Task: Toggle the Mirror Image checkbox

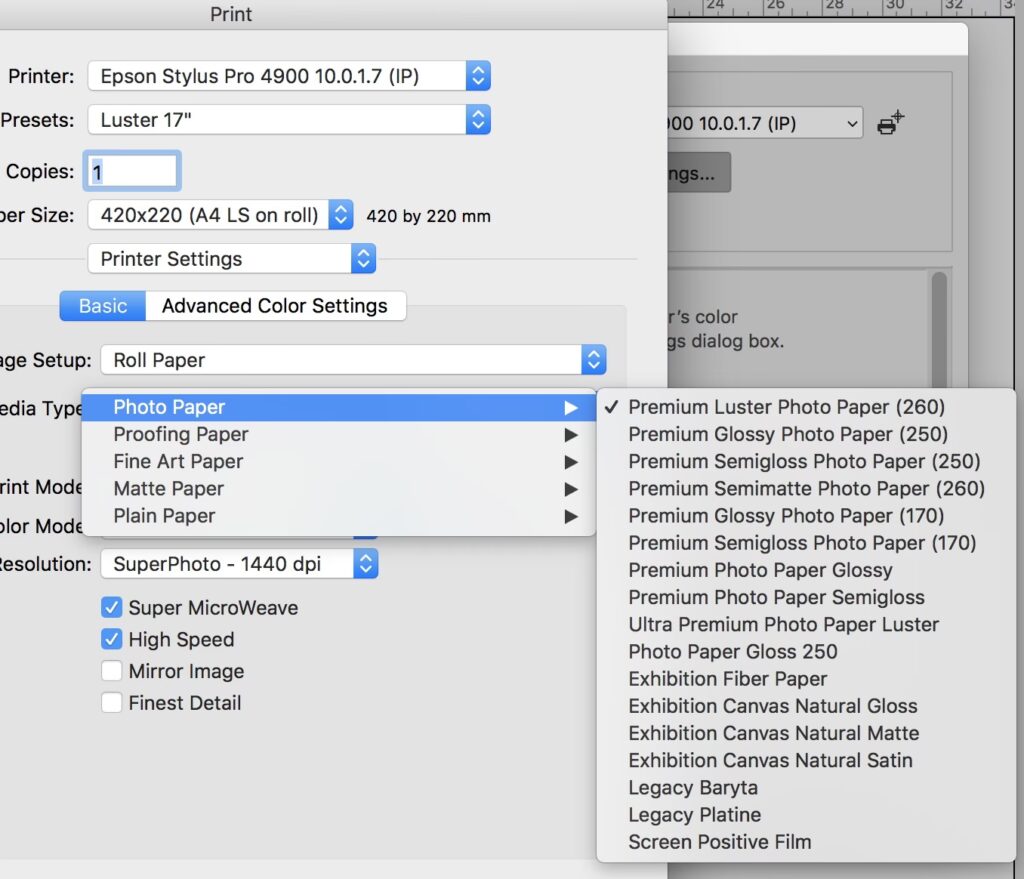Action: pyautogui.click(x=112, y=671)
